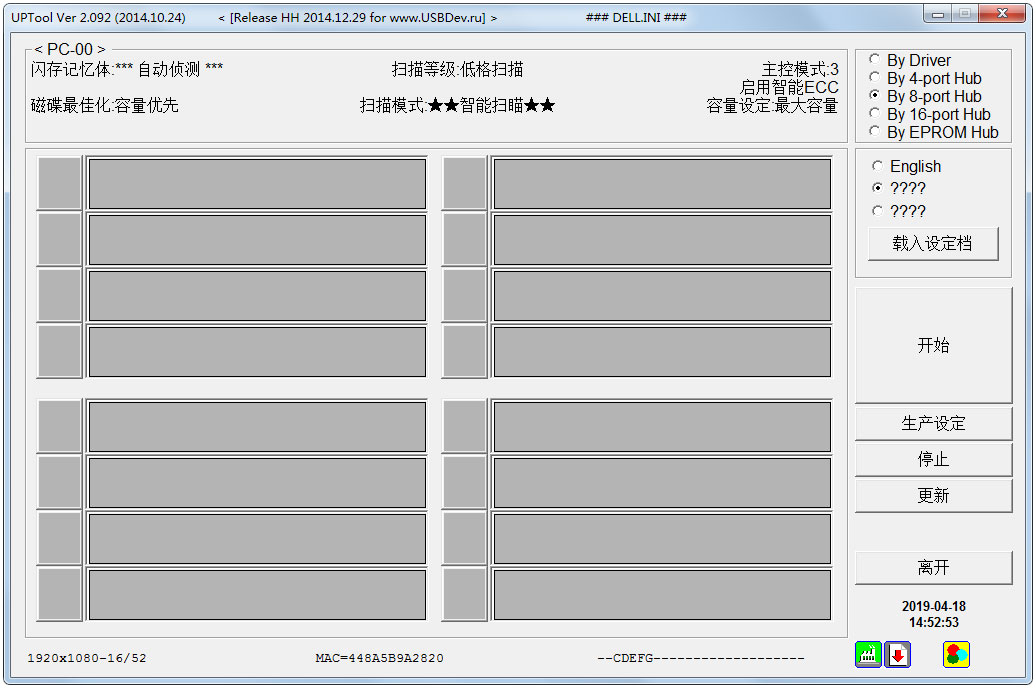The image size is (1036, 688).
Task: Click the 1920x1080-16/52 status text
Action: point(87,658)
